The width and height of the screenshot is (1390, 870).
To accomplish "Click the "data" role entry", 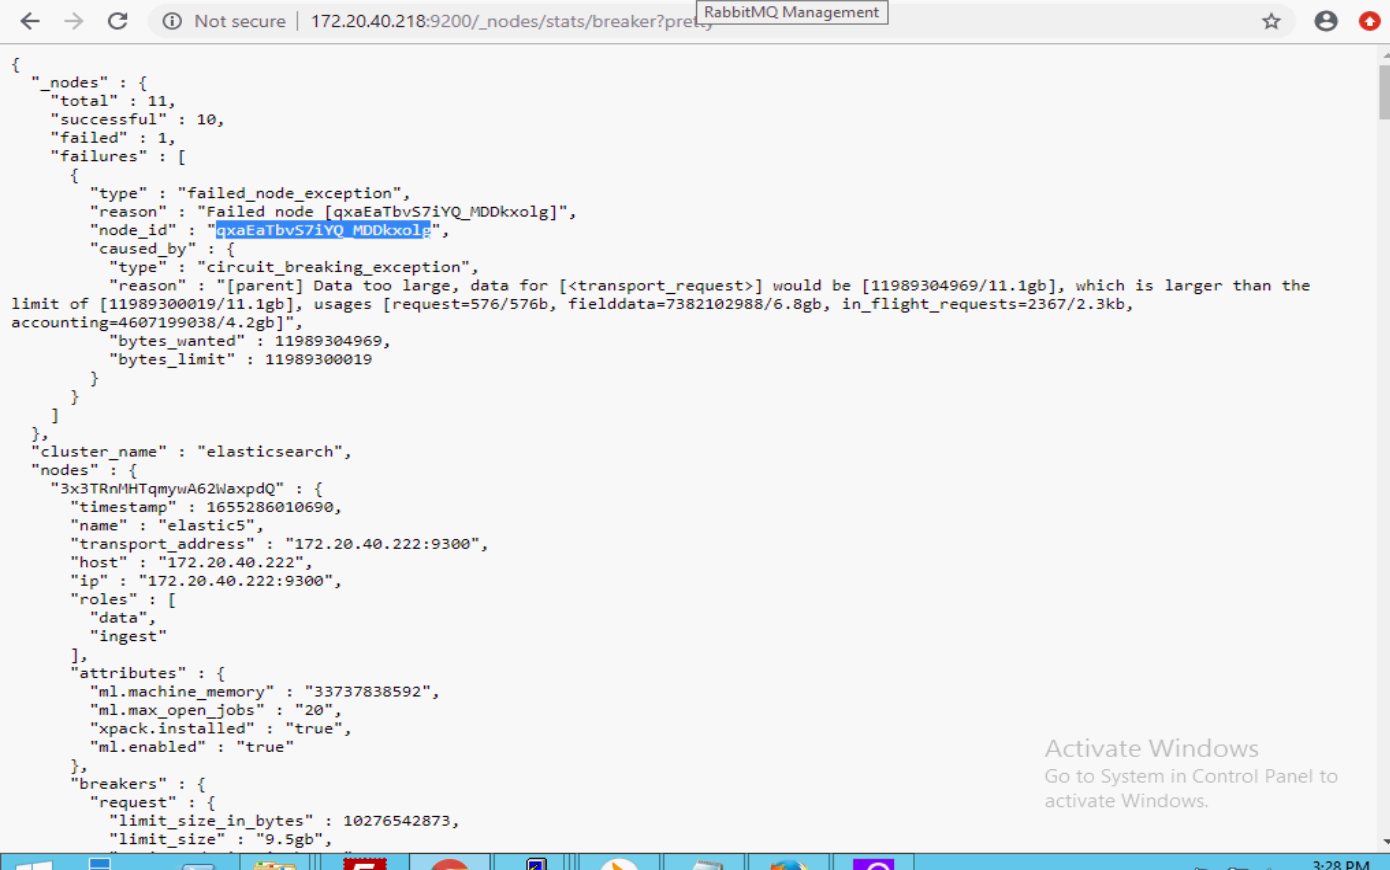I will (x=119, y=618).
